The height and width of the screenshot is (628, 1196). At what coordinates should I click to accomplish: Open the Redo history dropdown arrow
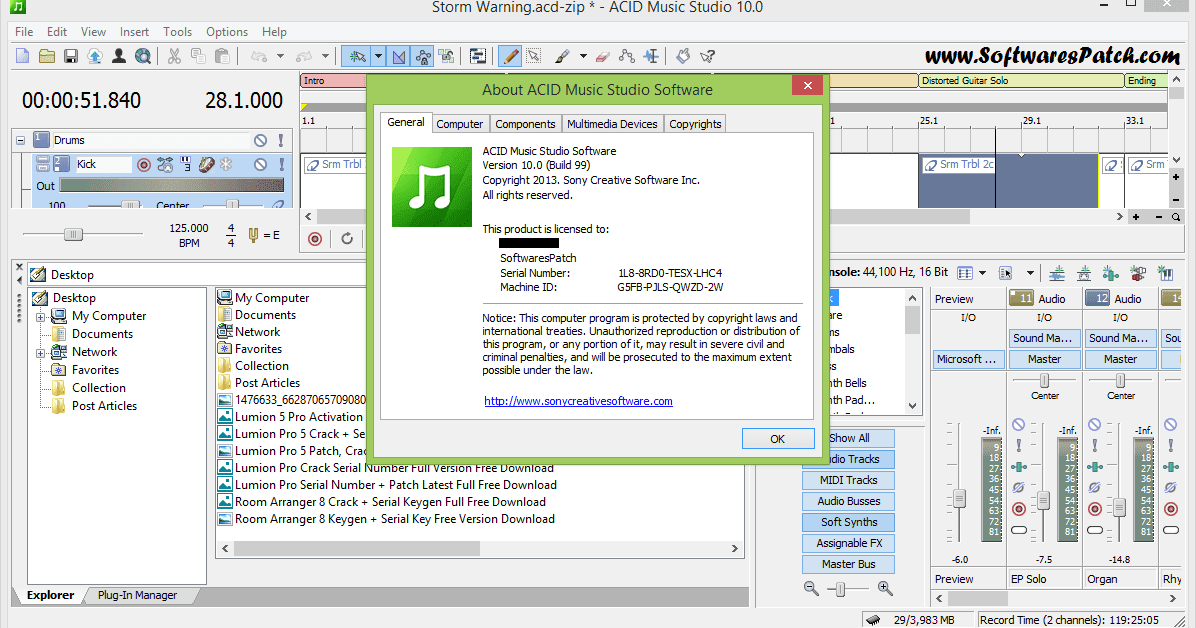pyautogui.click(x=325, y=56)
